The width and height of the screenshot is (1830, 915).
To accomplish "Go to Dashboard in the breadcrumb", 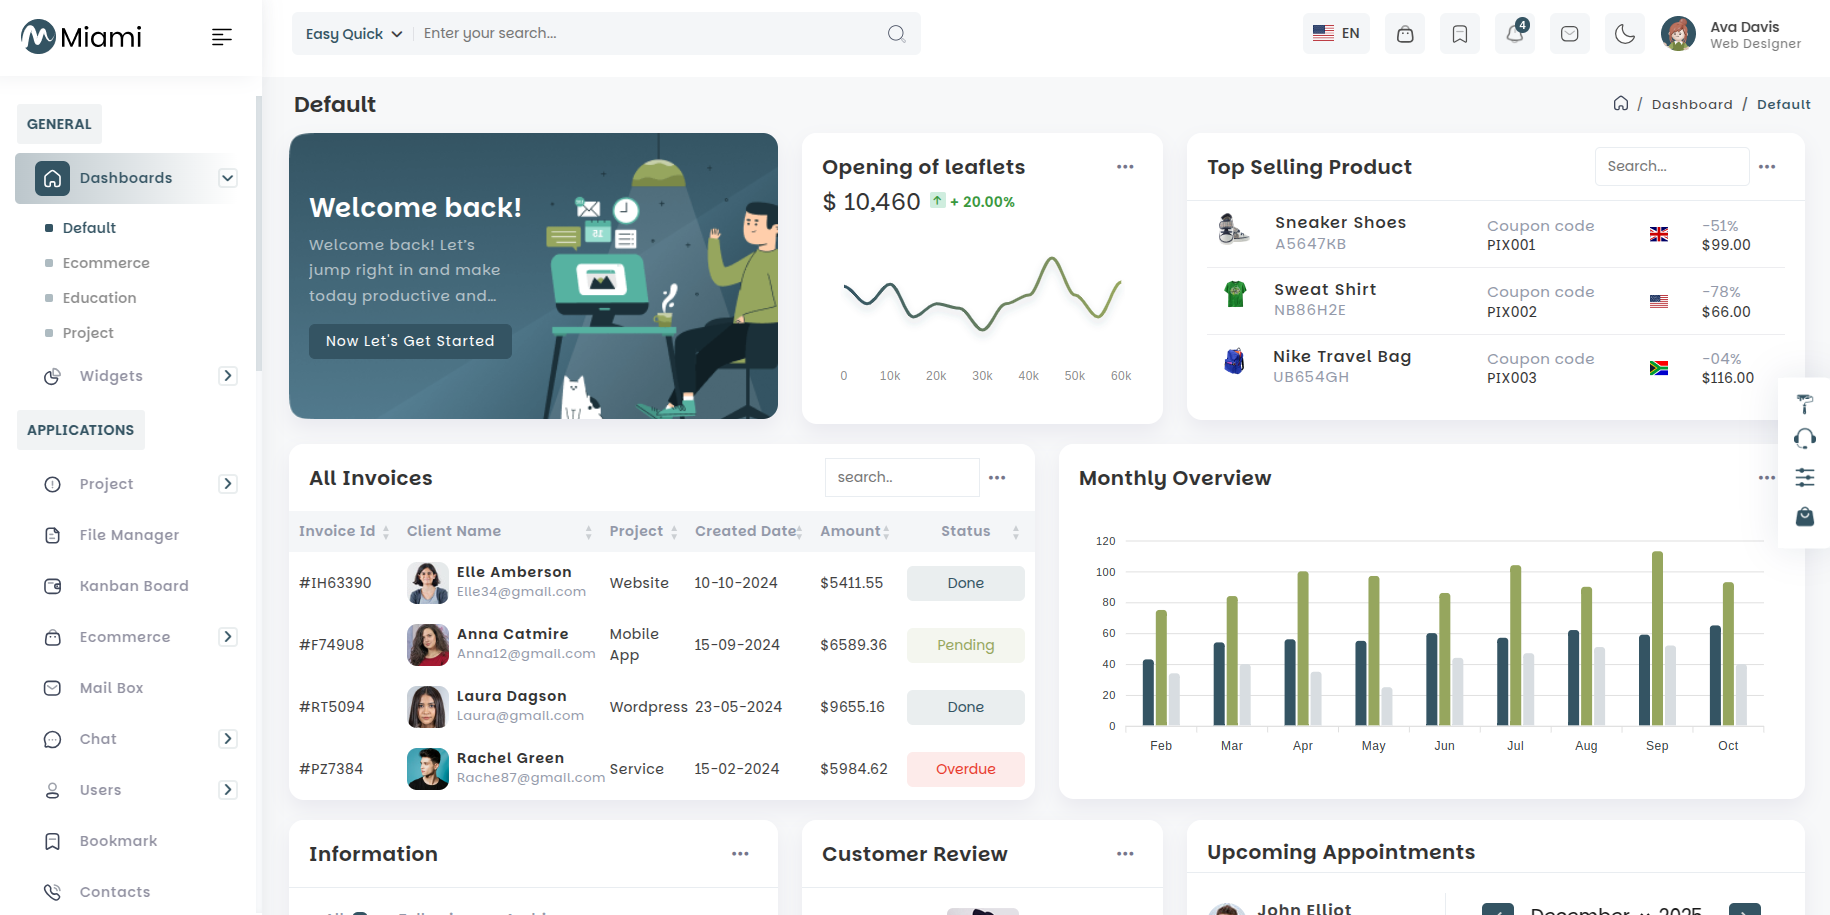I will 1692,104.
